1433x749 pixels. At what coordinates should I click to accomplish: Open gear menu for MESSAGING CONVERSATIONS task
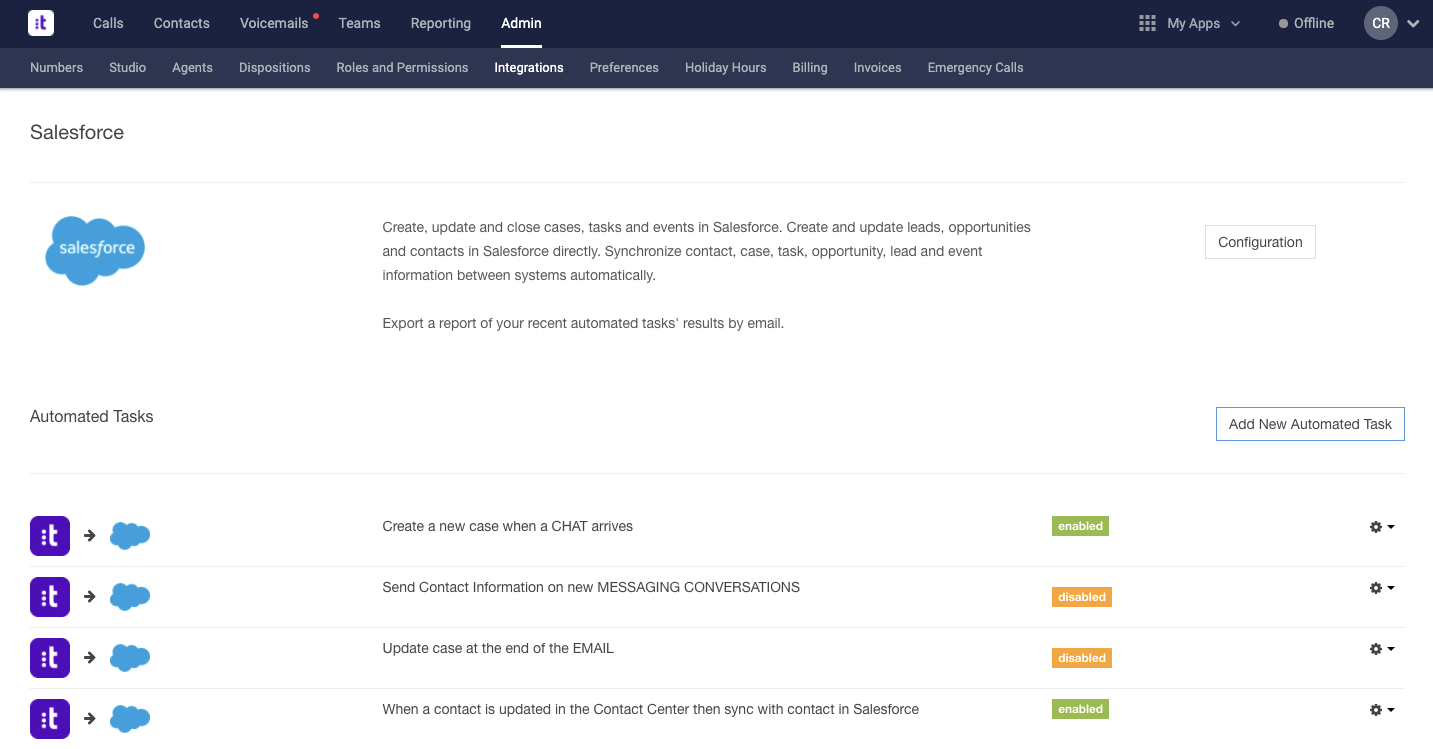pos(1381,588)
